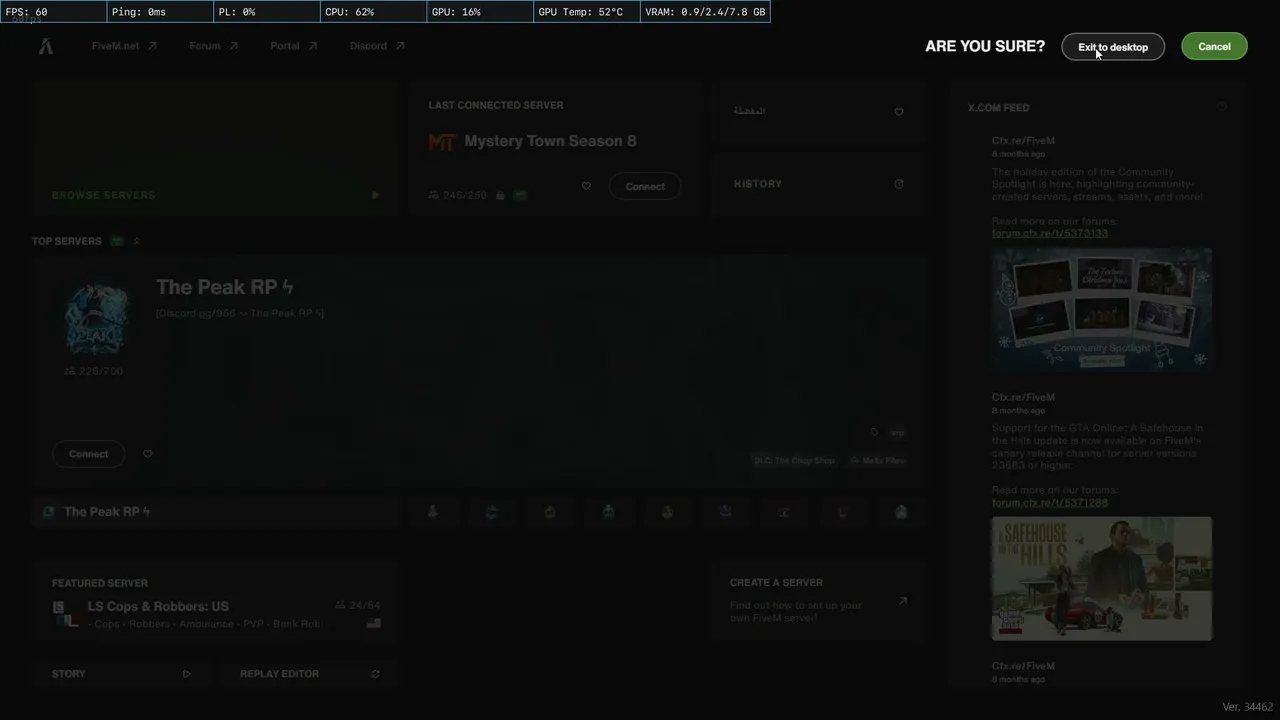
Task: Click the arrow icon on Create a Server
Action: coord(903,601)
